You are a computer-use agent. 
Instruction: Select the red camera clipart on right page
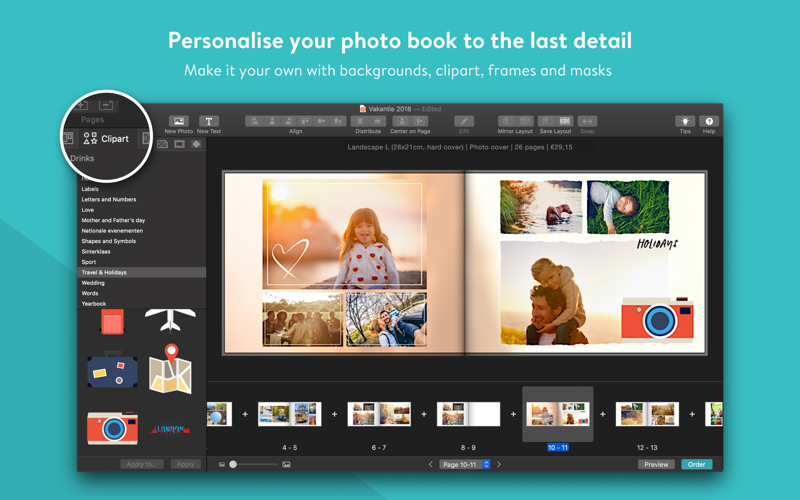tap(658, 319)
